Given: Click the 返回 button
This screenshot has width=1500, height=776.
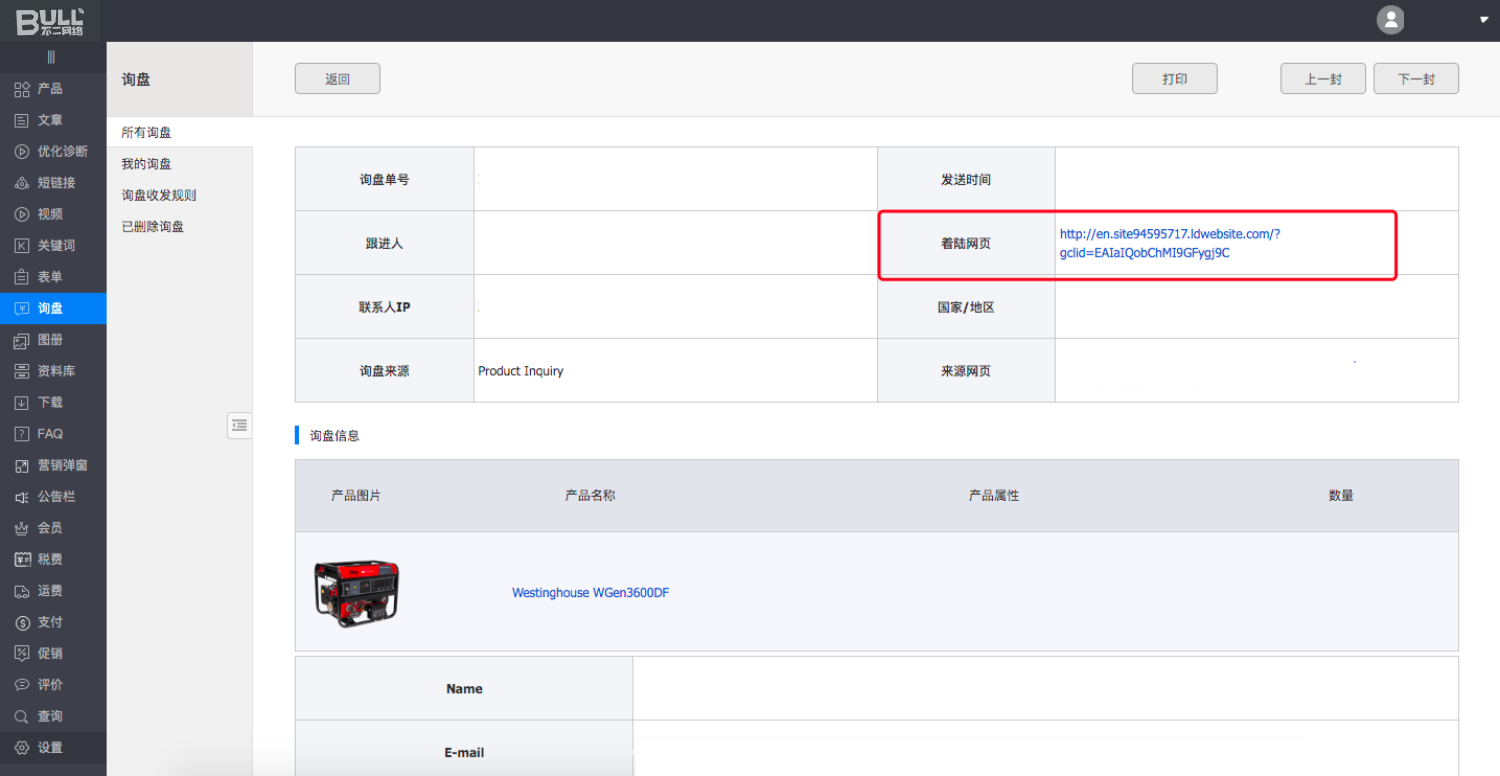Looking at the screenshot, I should (x=337, y=79).
